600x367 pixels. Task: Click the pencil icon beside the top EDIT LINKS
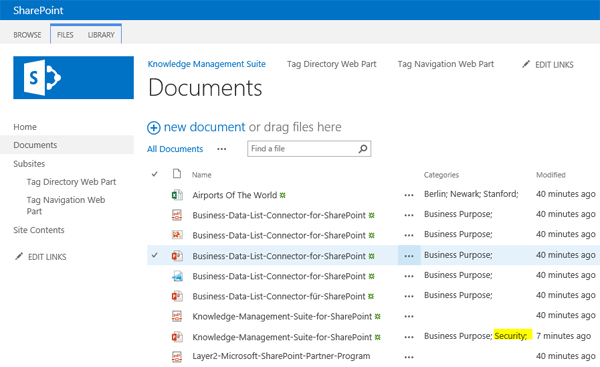click(526, 64)
